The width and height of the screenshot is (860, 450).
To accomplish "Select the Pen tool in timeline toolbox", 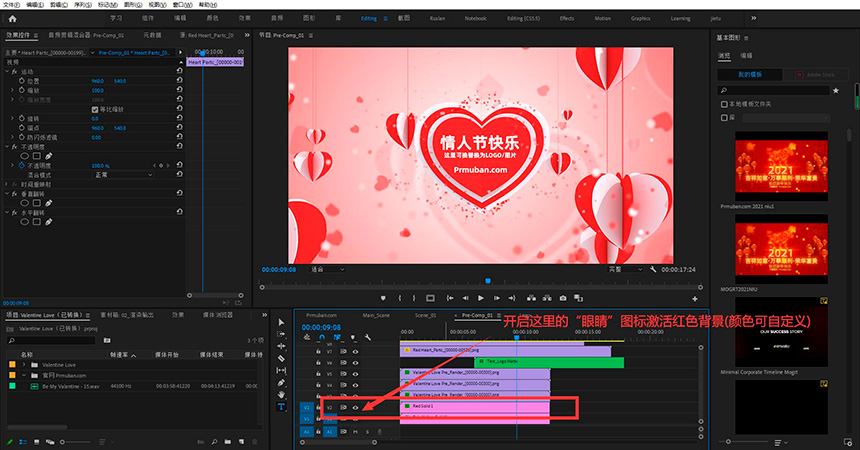I will pos(281,383).
